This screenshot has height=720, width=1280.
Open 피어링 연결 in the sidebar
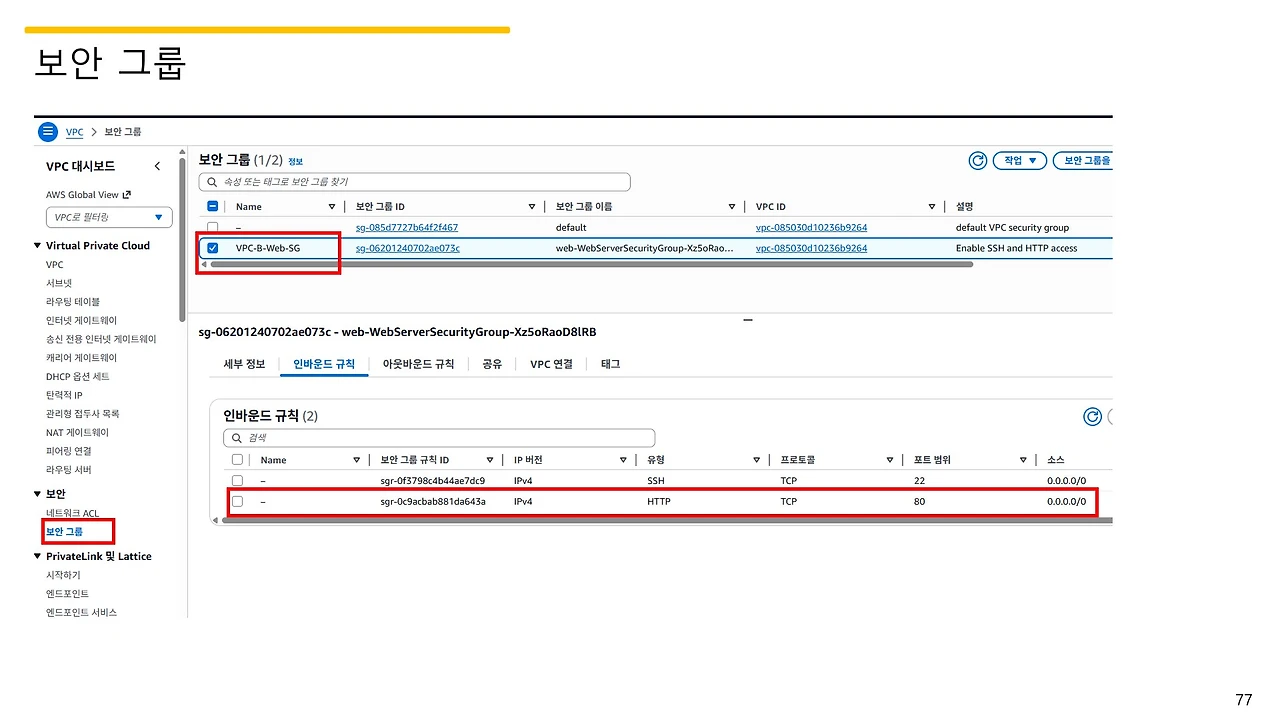coord(68,451)
